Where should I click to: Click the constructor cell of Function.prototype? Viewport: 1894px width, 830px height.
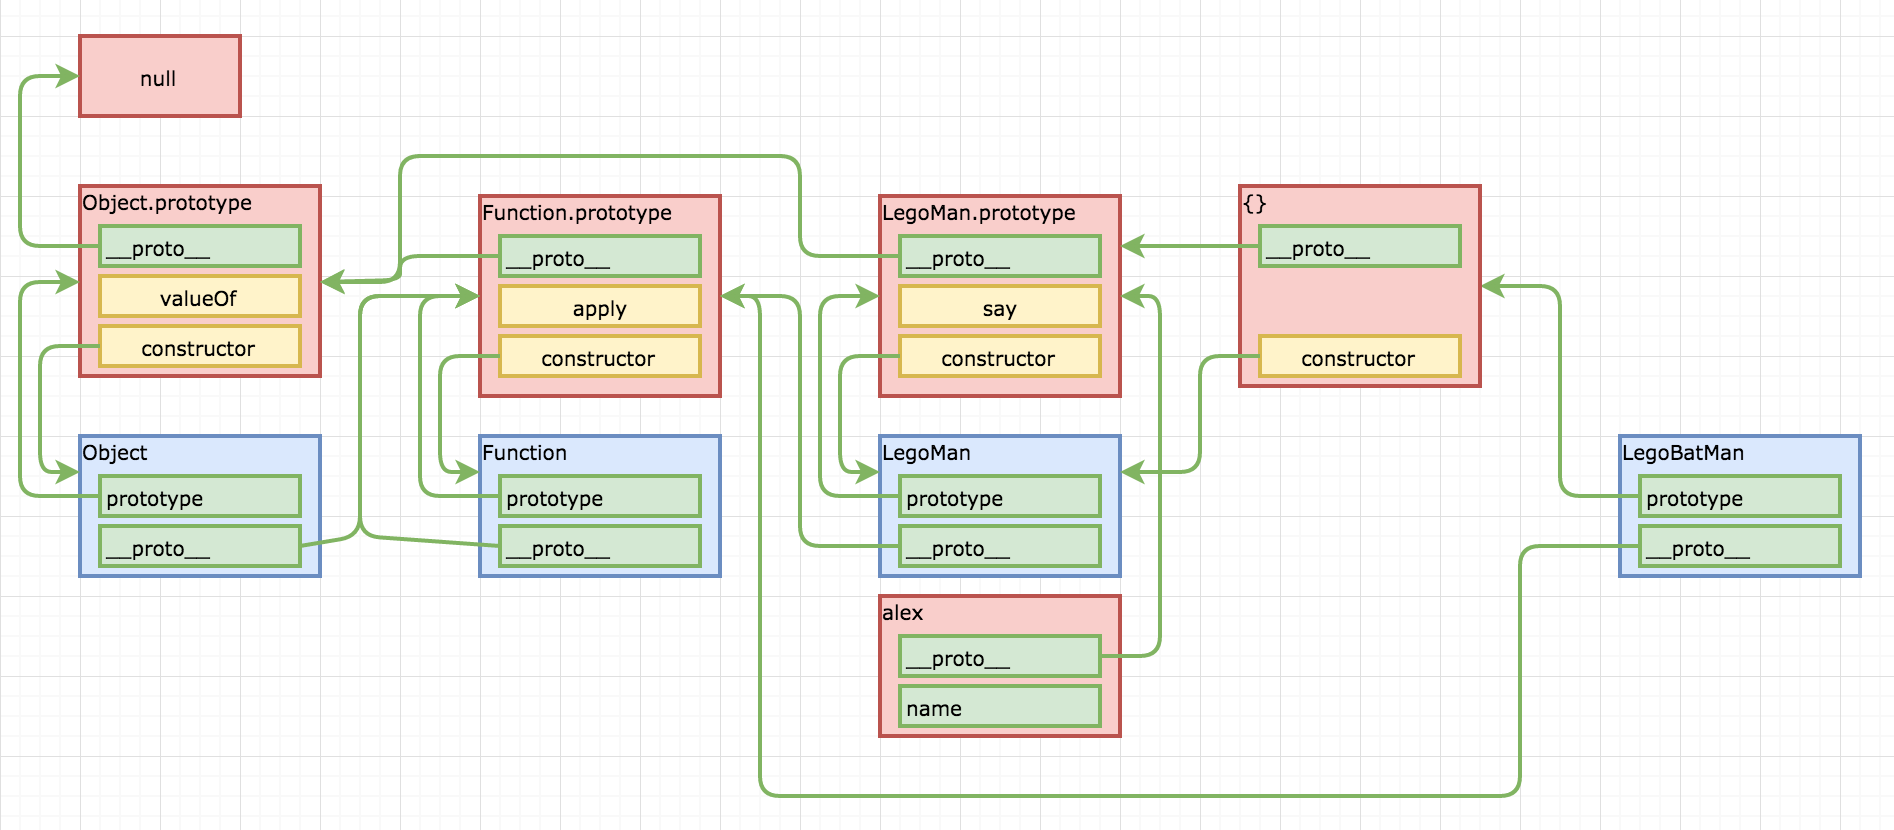[599, 357]
